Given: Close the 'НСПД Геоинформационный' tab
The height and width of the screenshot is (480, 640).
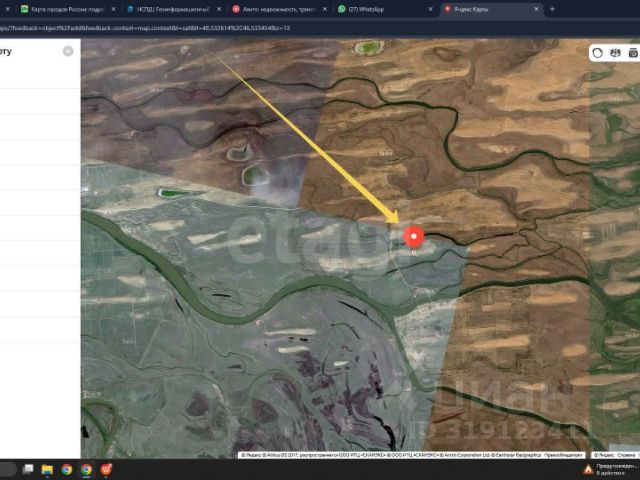Looking at the screenshot, I should [219, 9].
